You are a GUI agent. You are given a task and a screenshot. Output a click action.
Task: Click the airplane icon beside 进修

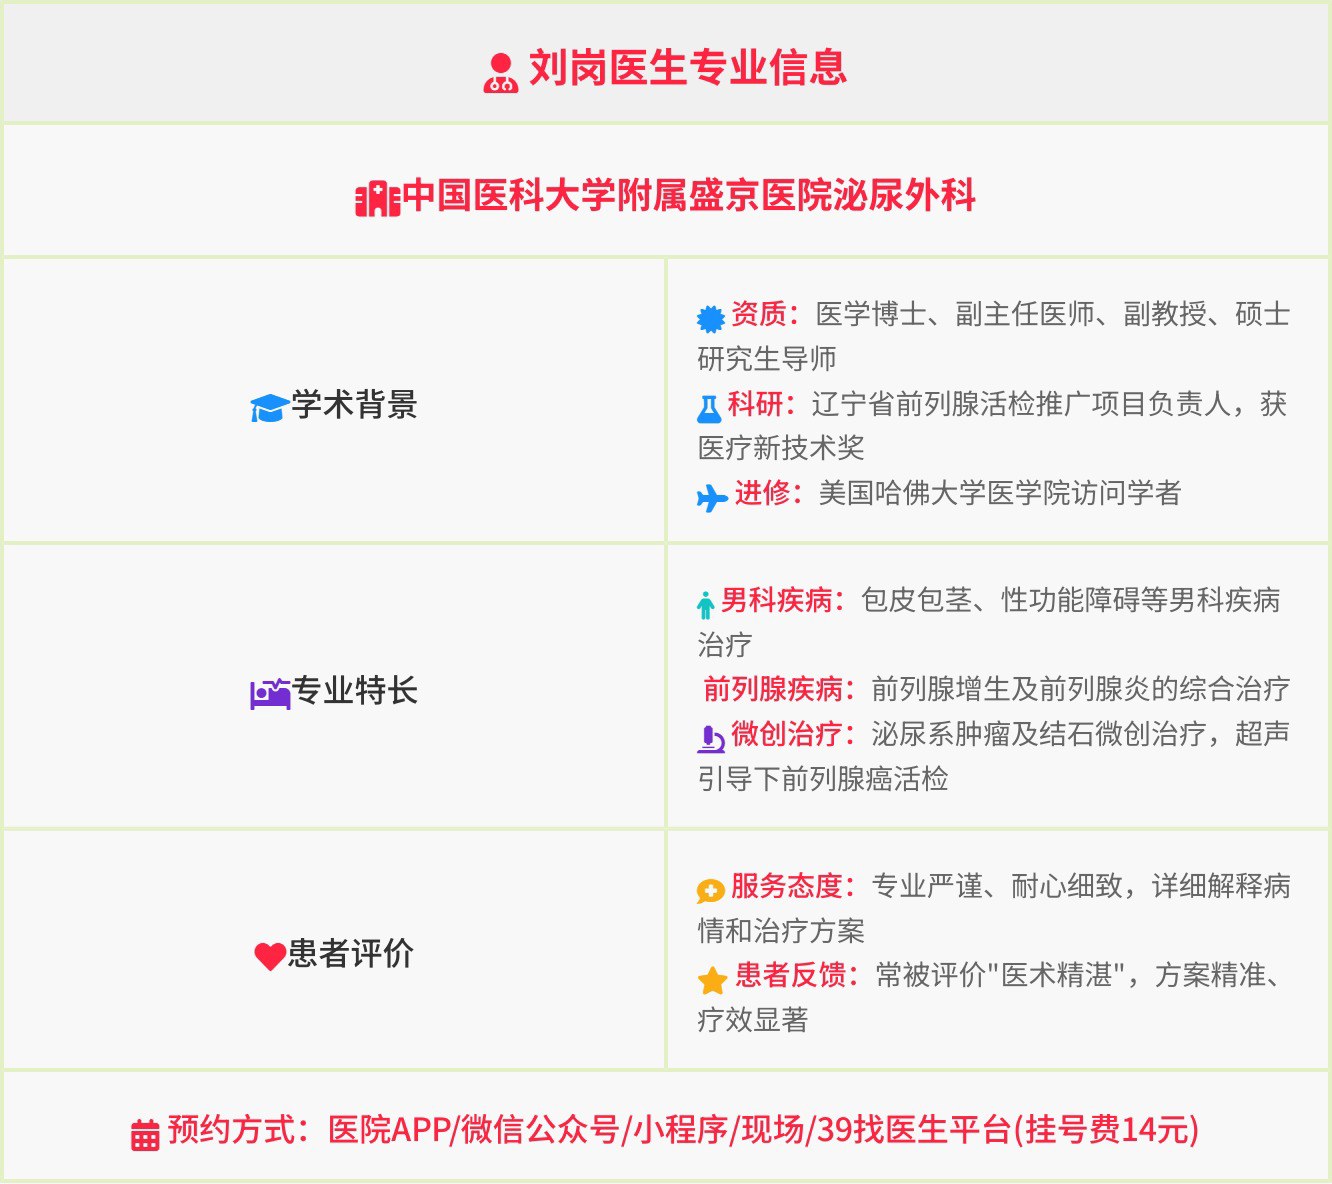tap(712, 497)
